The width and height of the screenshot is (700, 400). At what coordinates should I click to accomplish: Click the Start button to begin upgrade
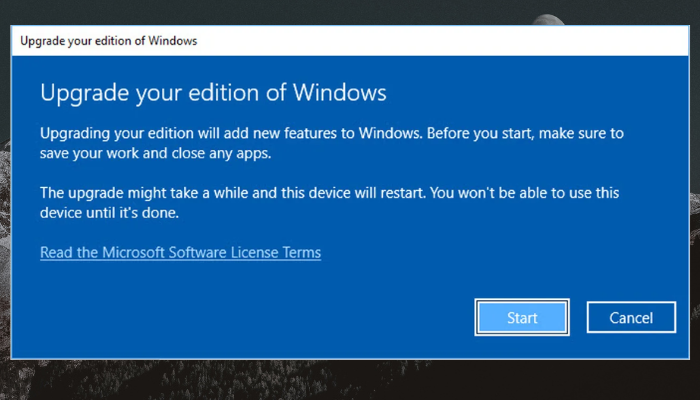(x=522, y=318)
